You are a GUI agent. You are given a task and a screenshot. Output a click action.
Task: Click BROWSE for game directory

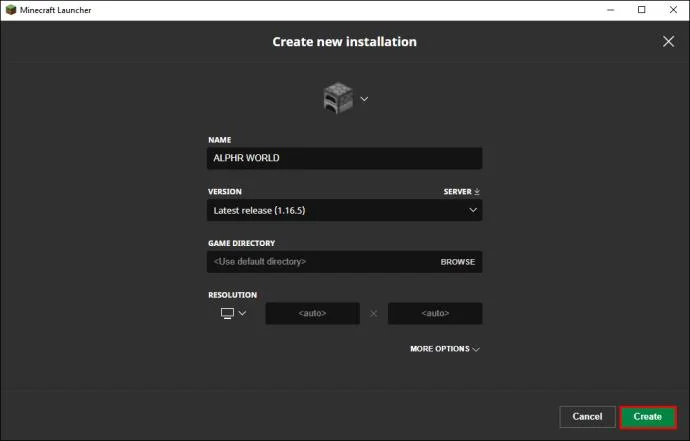(x=458, y=262)
